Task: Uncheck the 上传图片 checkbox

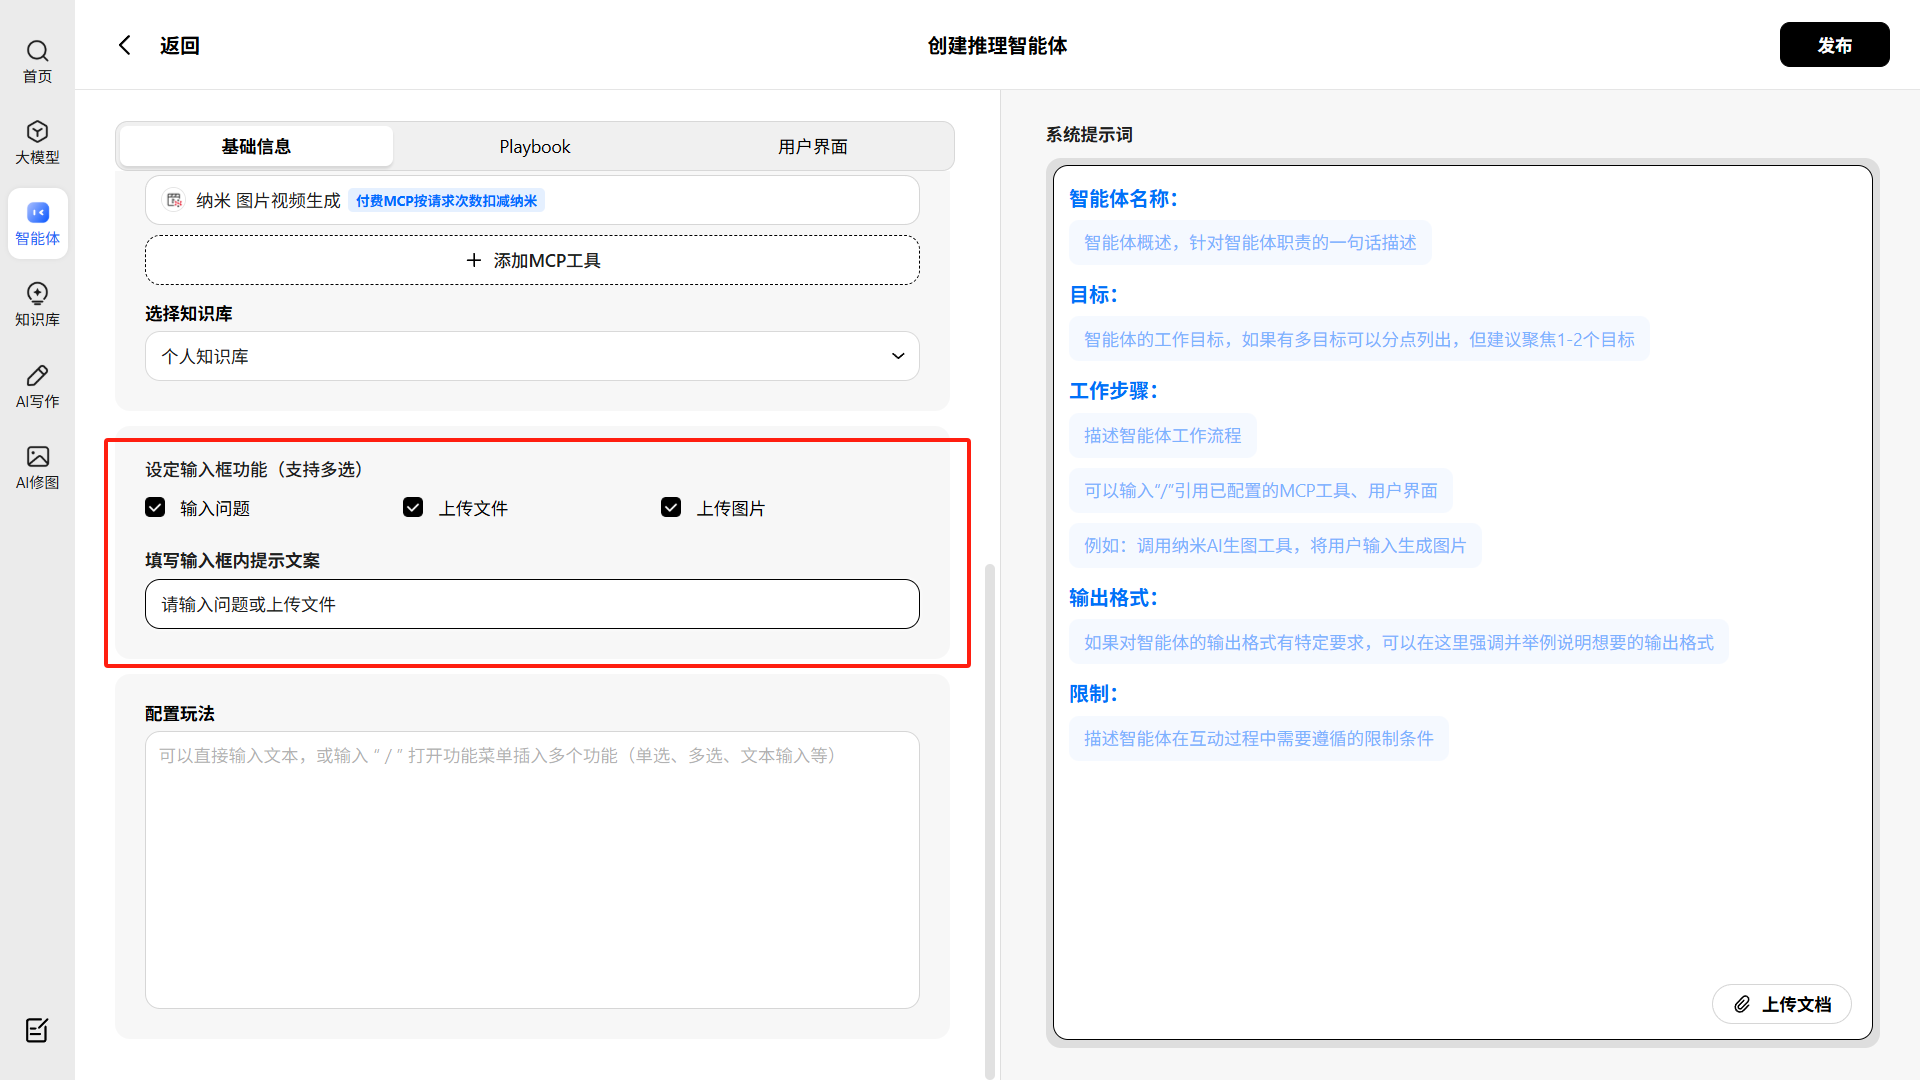Action: coord(671,507)
